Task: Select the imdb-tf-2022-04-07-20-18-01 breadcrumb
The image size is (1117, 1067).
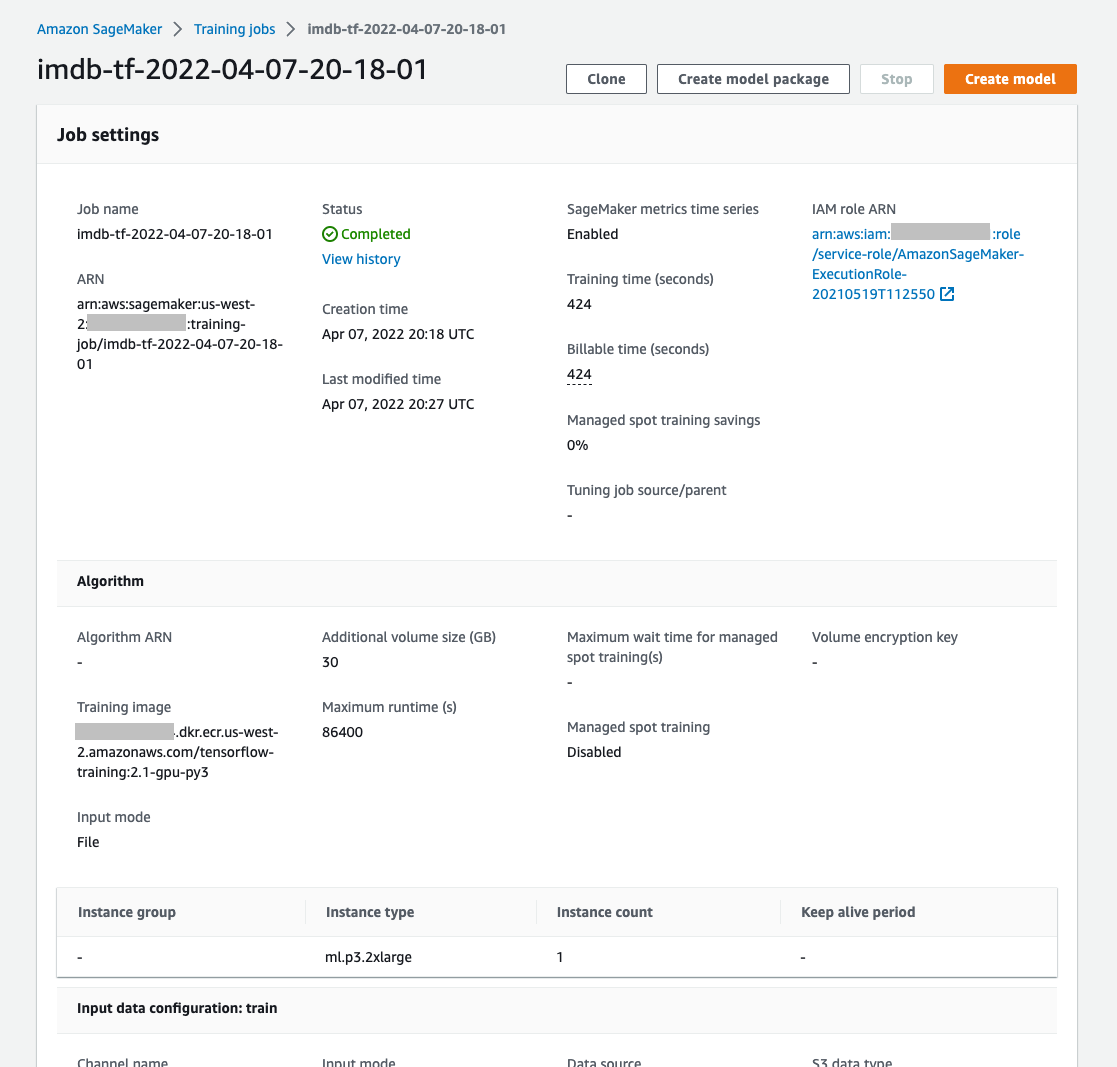Action: 407,29
